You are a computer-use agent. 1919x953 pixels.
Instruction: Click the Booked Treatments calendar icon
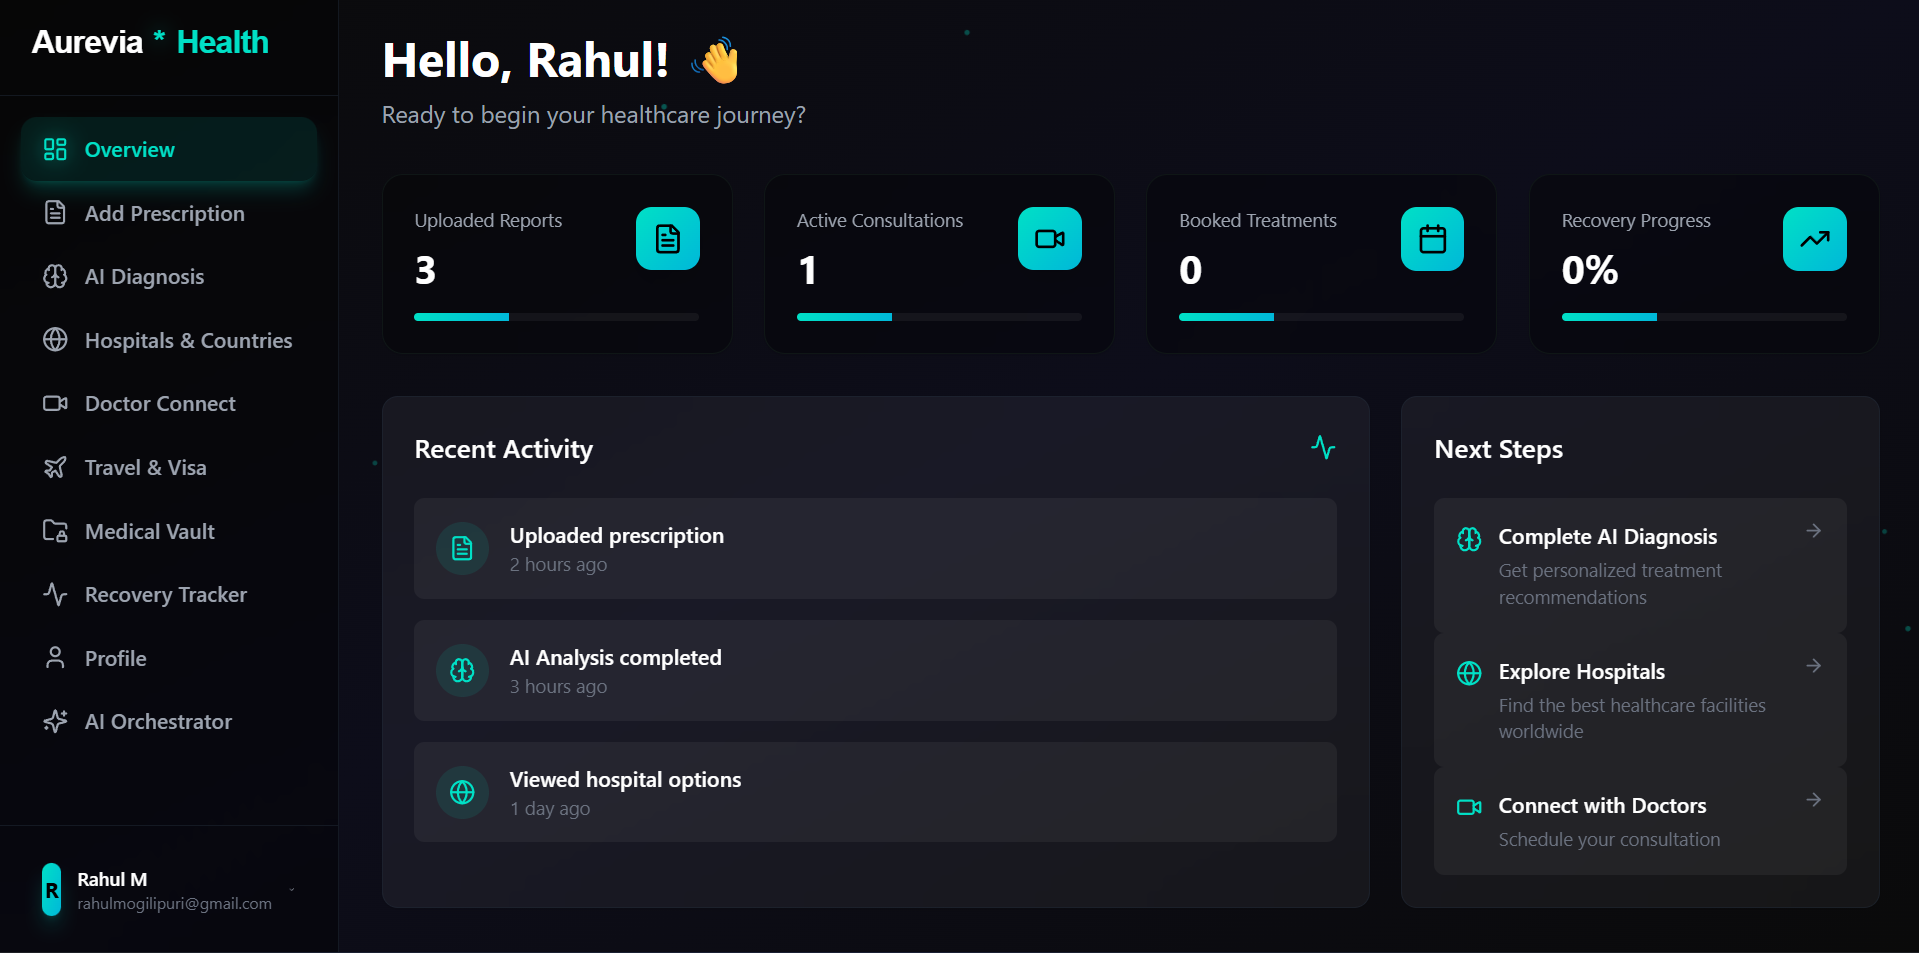(x=1432, y=239)
